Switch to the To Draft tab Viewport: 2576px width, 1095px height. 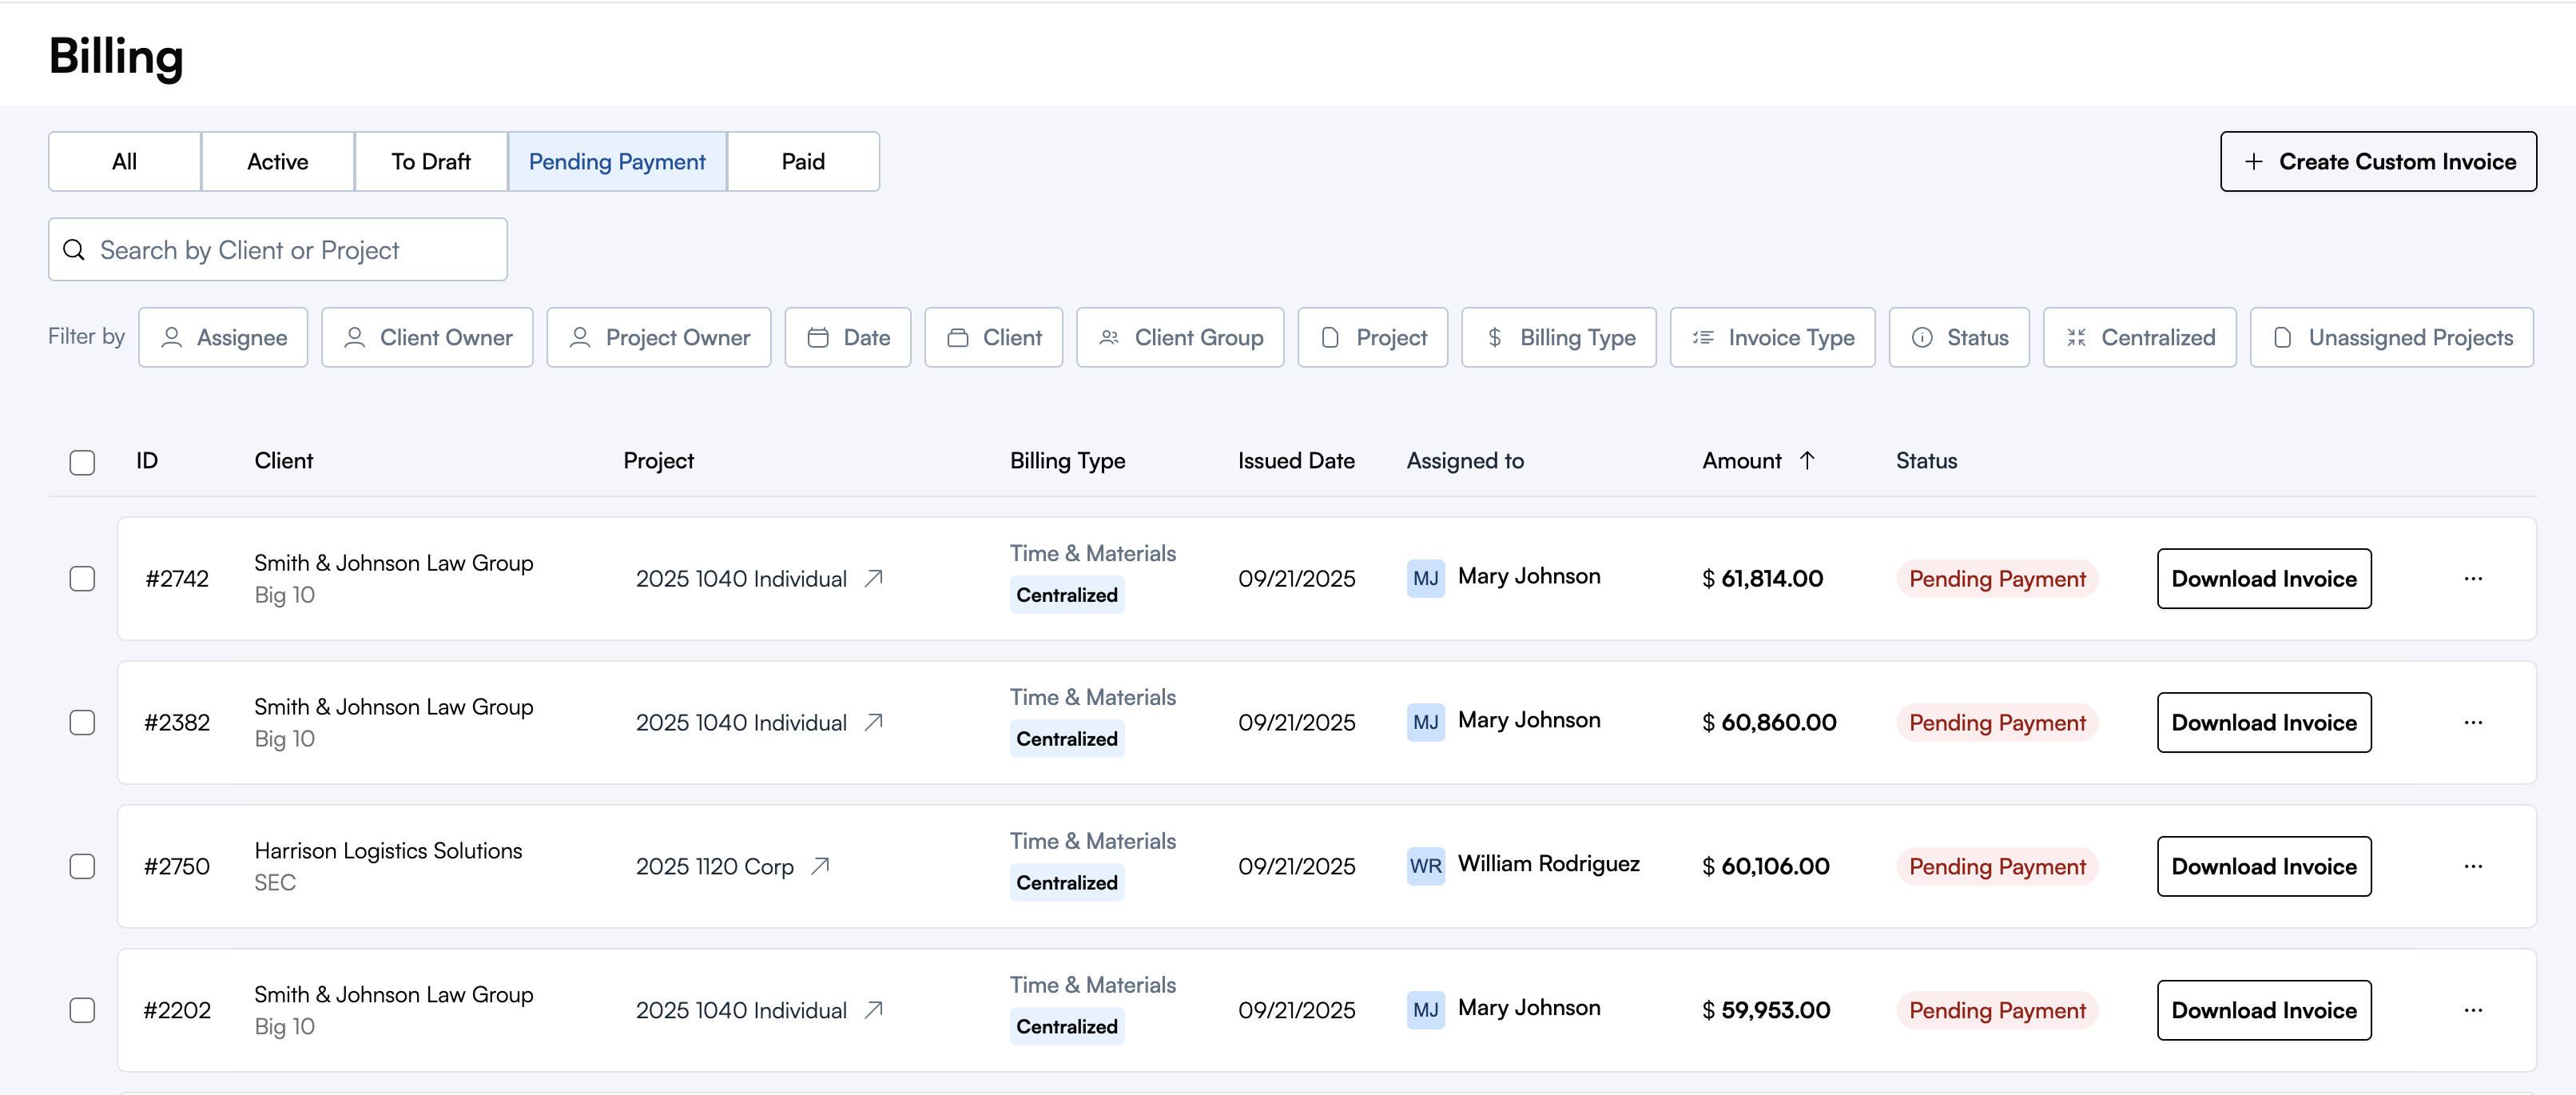click(x=430, y=162)
